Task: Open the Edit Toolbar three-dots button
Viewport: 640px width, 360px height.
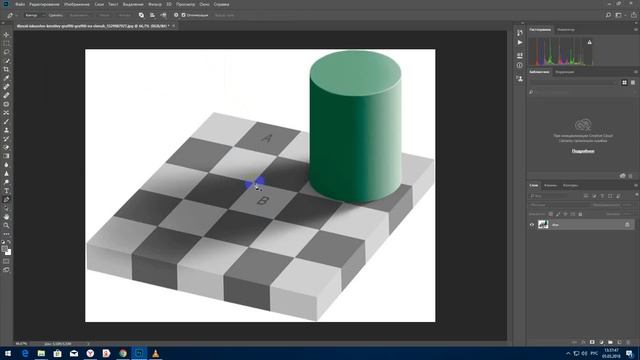Action: point(6,234)
